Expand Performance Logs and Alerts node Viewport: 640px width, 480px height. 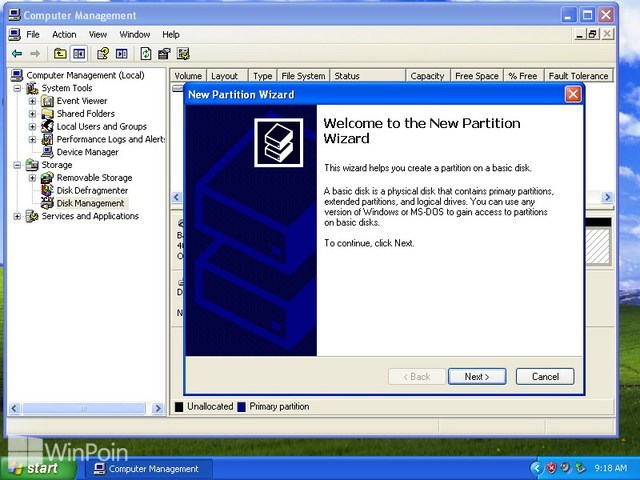(32, 140)
